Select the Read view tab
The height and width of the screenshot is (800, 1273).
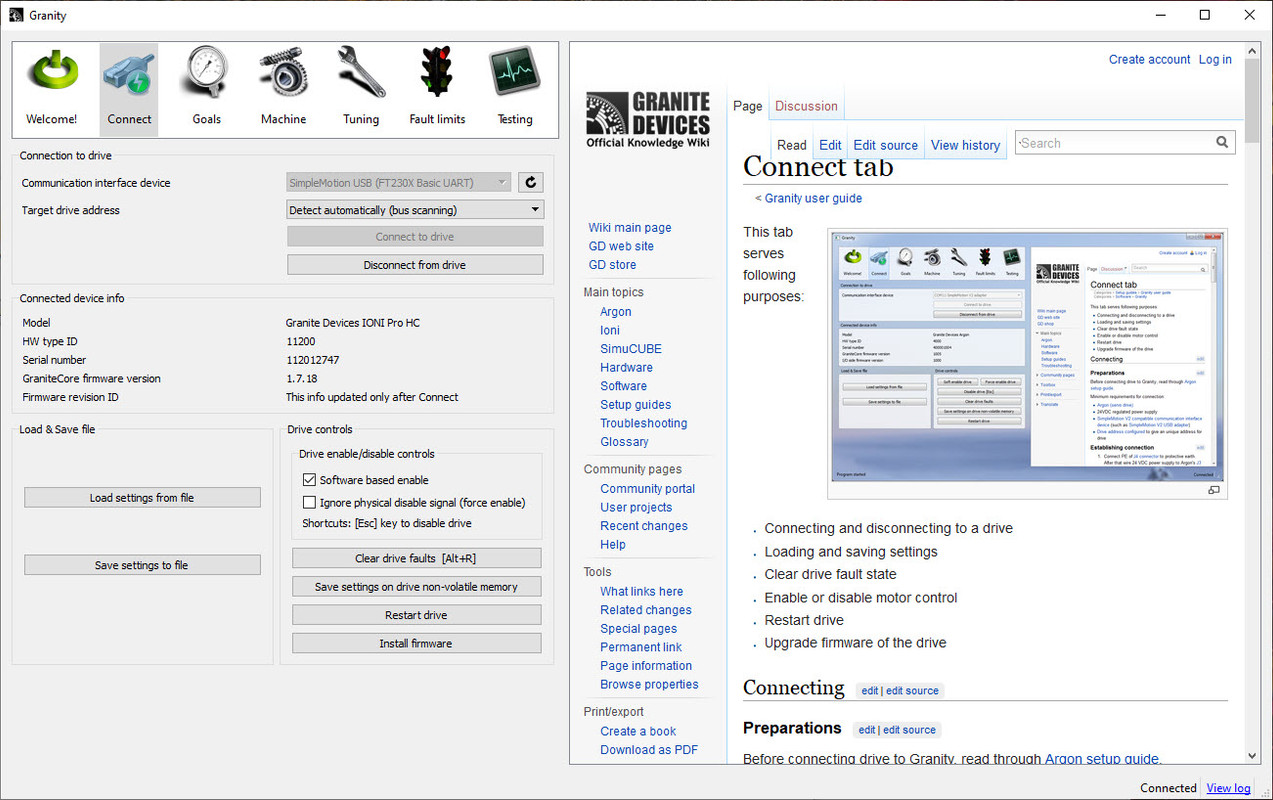[x=792, y=145]
